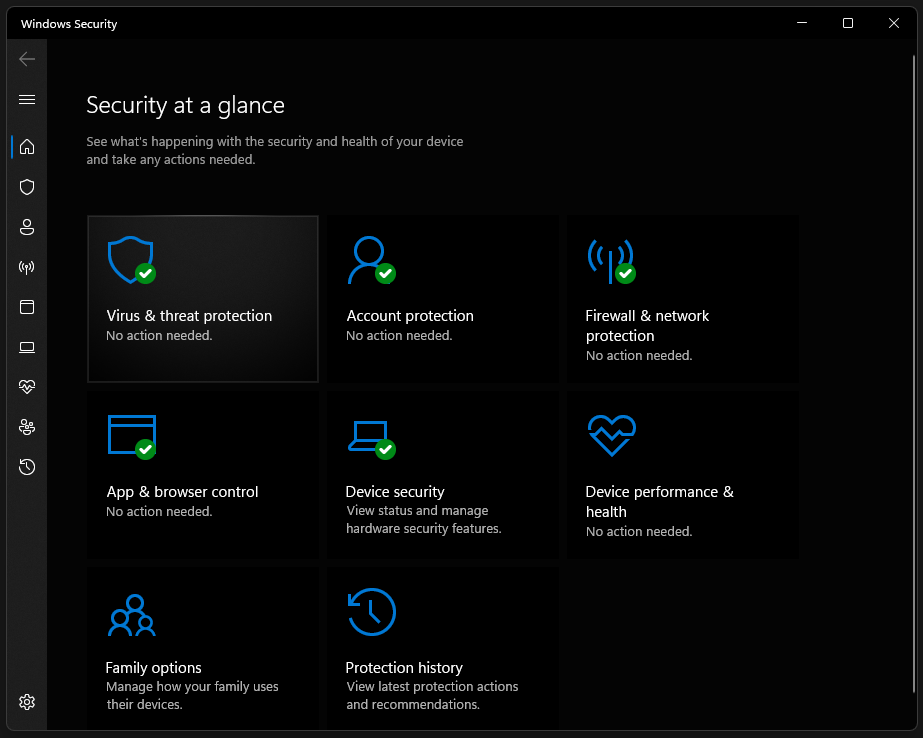The width and height of the screenshot is (923, 738).
Task: Open Device security laptop sidebar icon
Action: point(27,347)
